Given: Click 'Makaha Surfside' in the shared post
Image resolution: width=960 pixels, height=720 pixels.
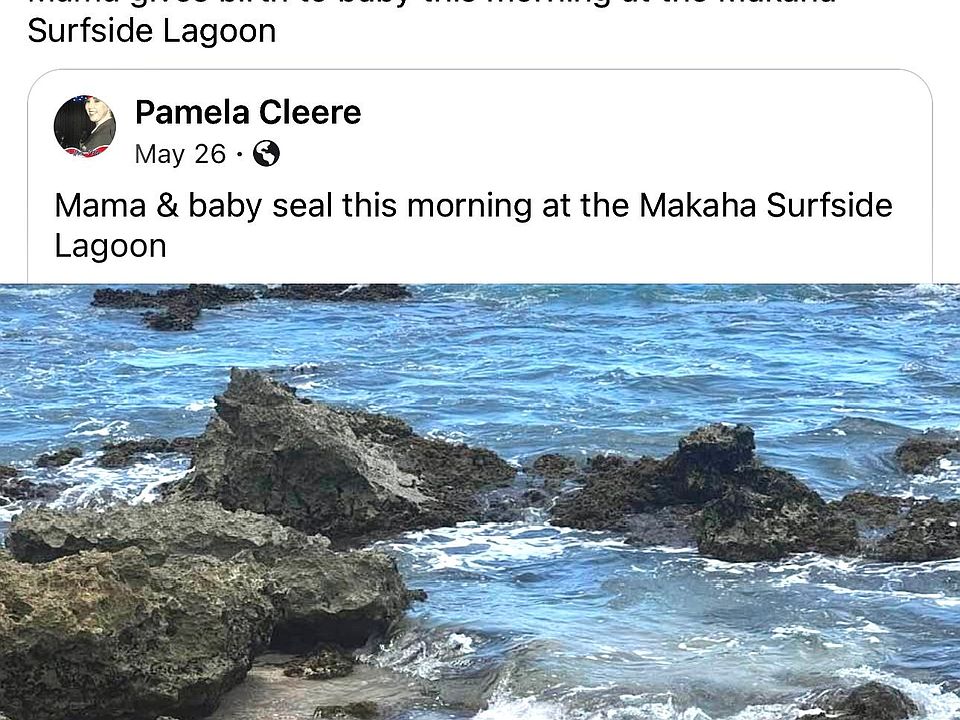Looking at the screenshot, I should point(765,205).
